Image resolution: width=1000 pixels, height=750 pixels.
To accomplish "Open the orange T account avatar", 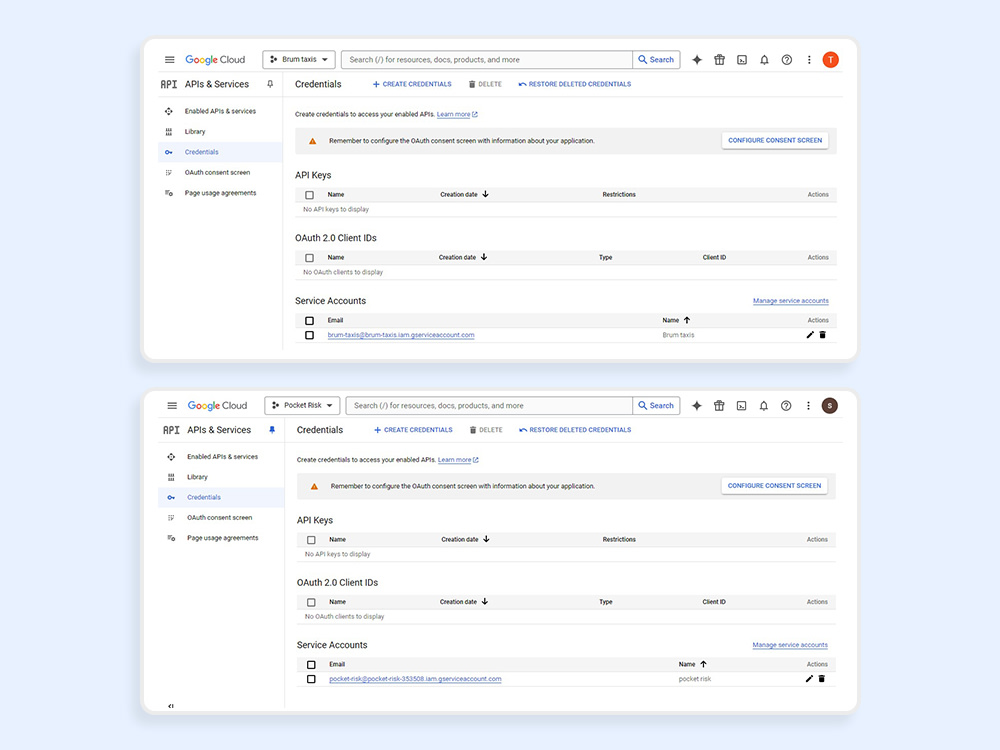I will click(830, 60).
